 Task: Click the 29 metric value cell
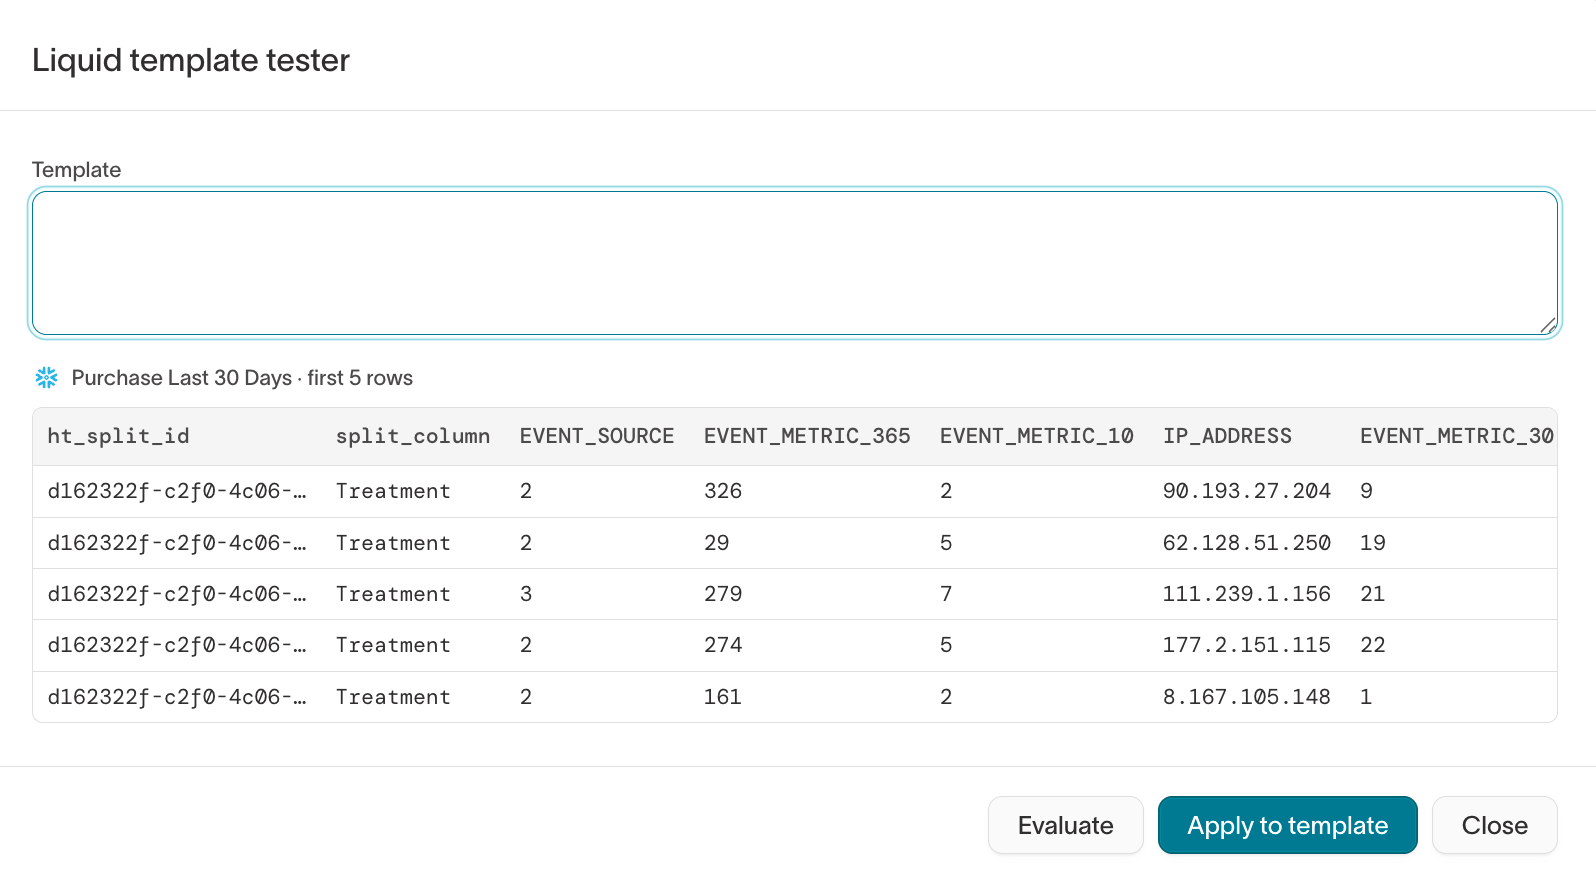tap(717, 543)
